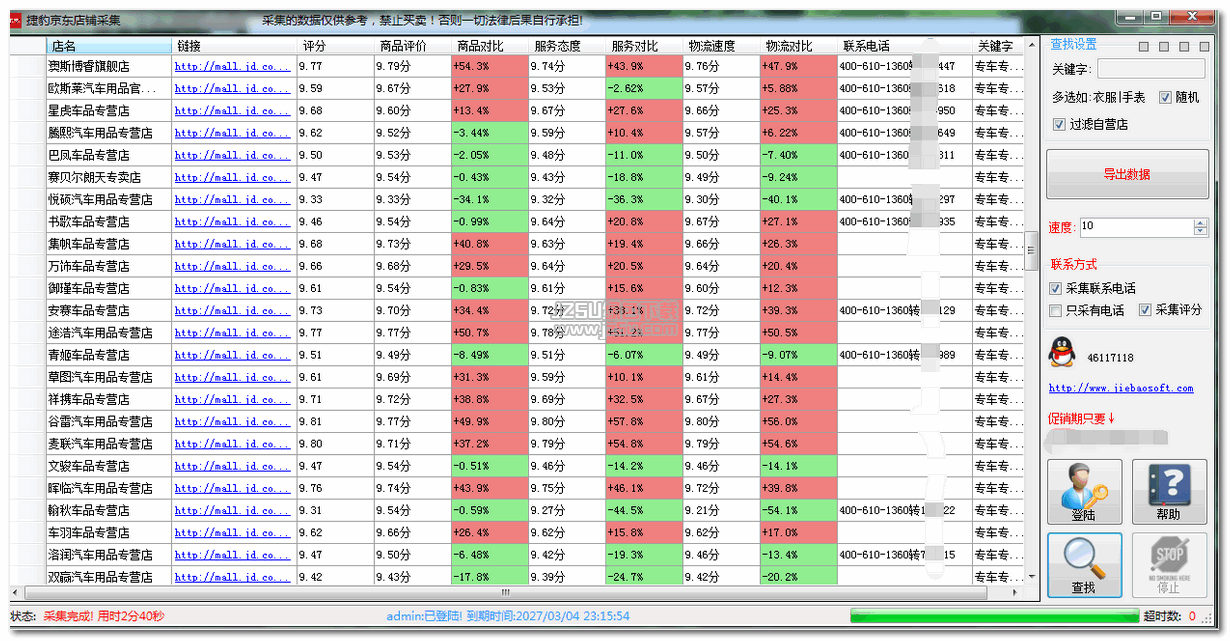Uncheck the 过滤自营店 checkbox
The height and width of the screenshot is (641, 1230).
[x=1060, y=125]
